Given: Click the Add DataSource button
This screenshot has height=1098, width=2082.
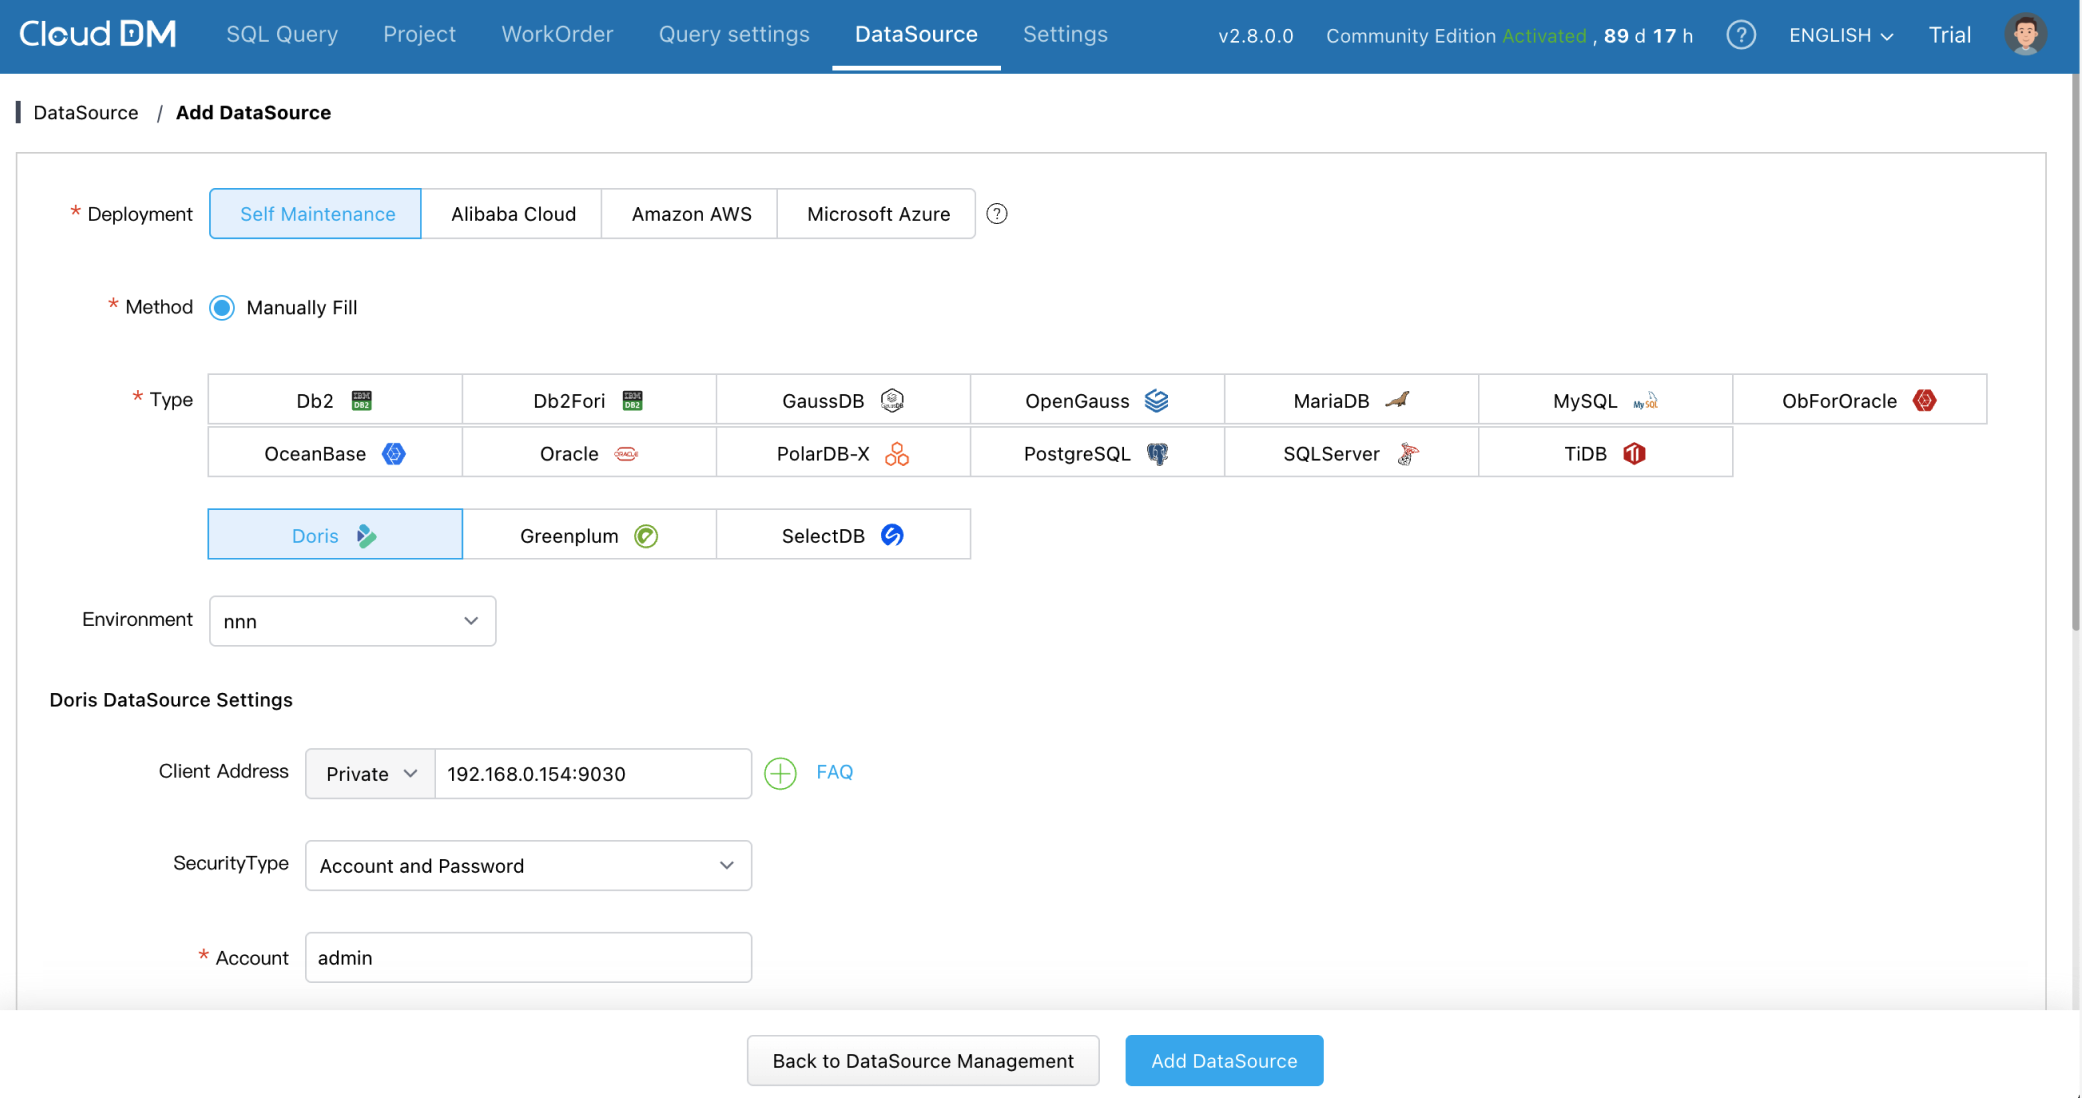Looking at the screenshot, I should (1223, 1060).
